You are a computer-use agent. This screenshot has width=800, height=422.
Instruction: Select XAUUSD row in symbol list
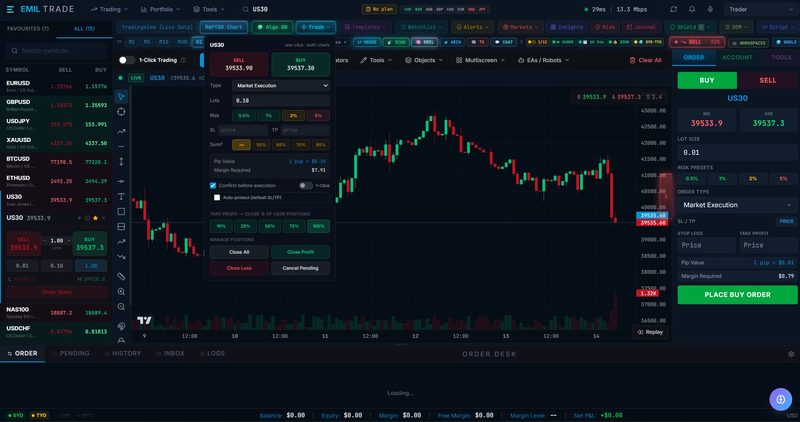(56, 143)
